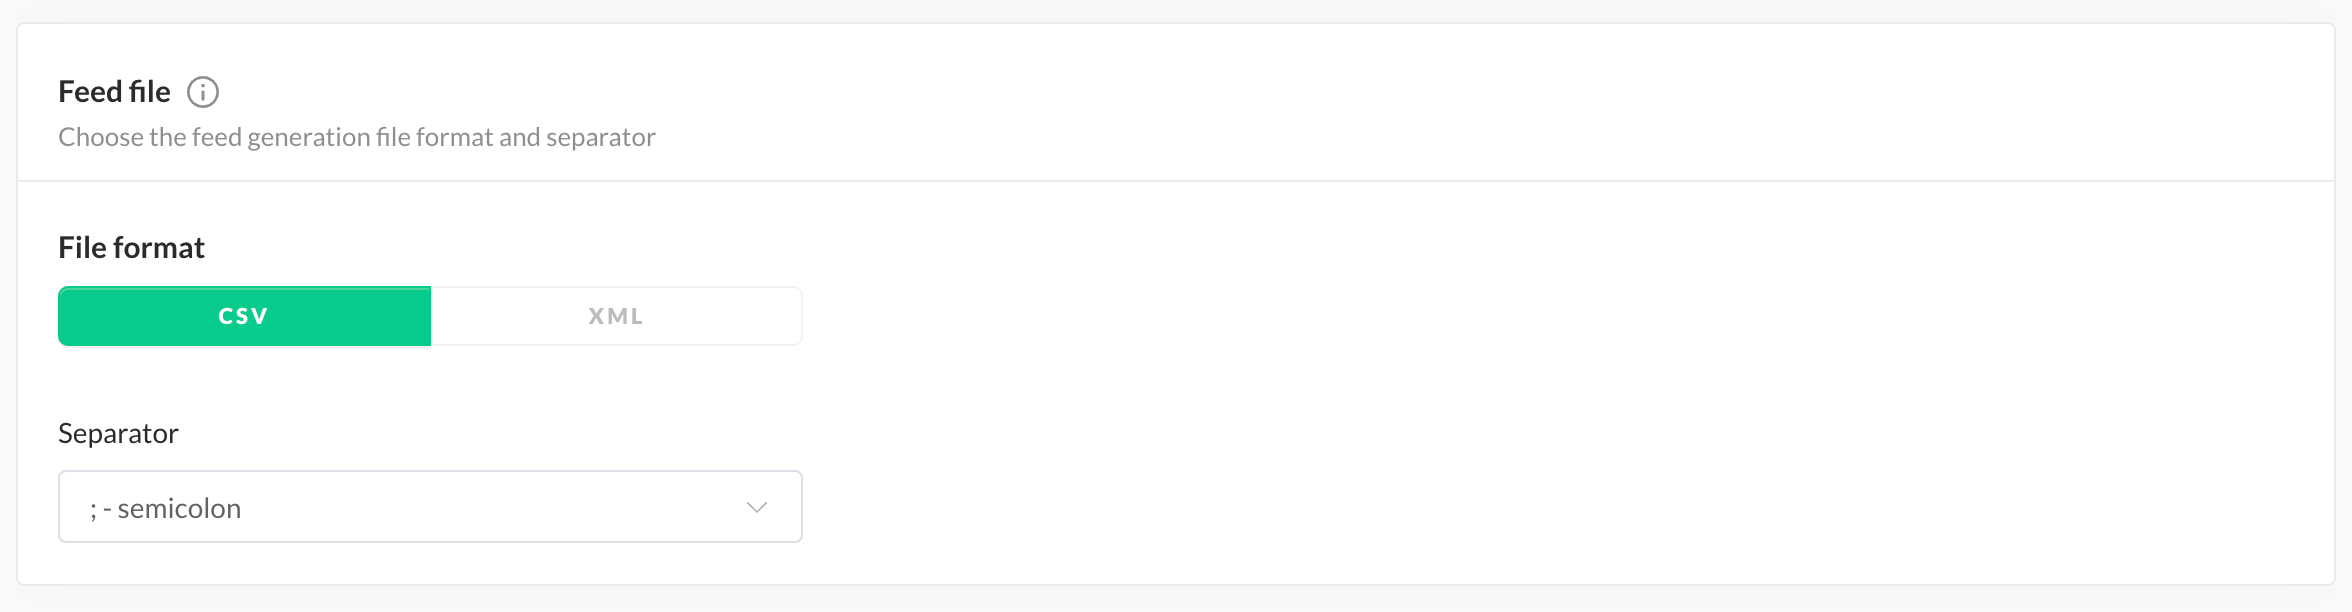2352x612 pixels.
Task: Select CSV as the file format
Action: [x=244, y=316]
